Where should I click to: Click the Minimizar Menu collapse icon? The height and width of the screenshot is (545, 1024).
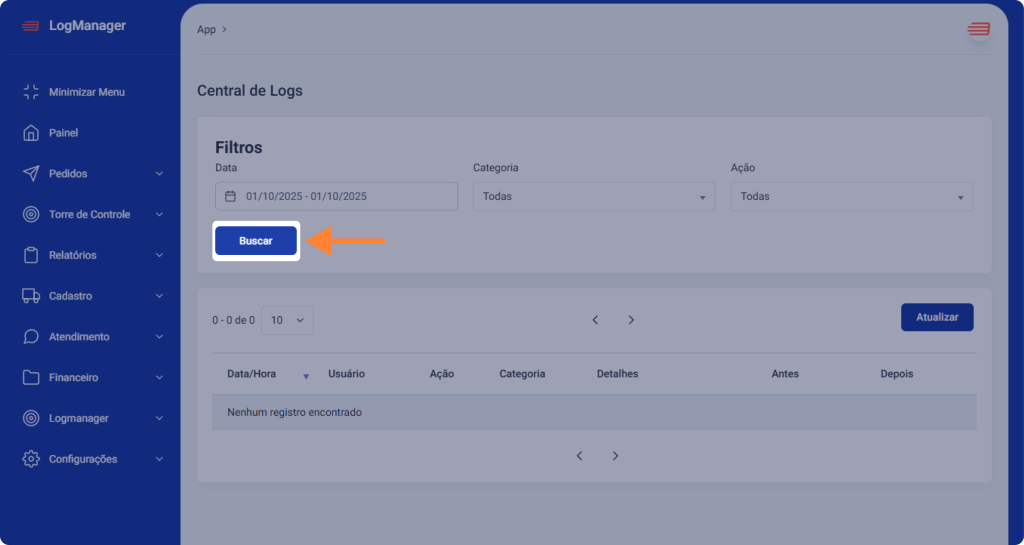point(31,92)
